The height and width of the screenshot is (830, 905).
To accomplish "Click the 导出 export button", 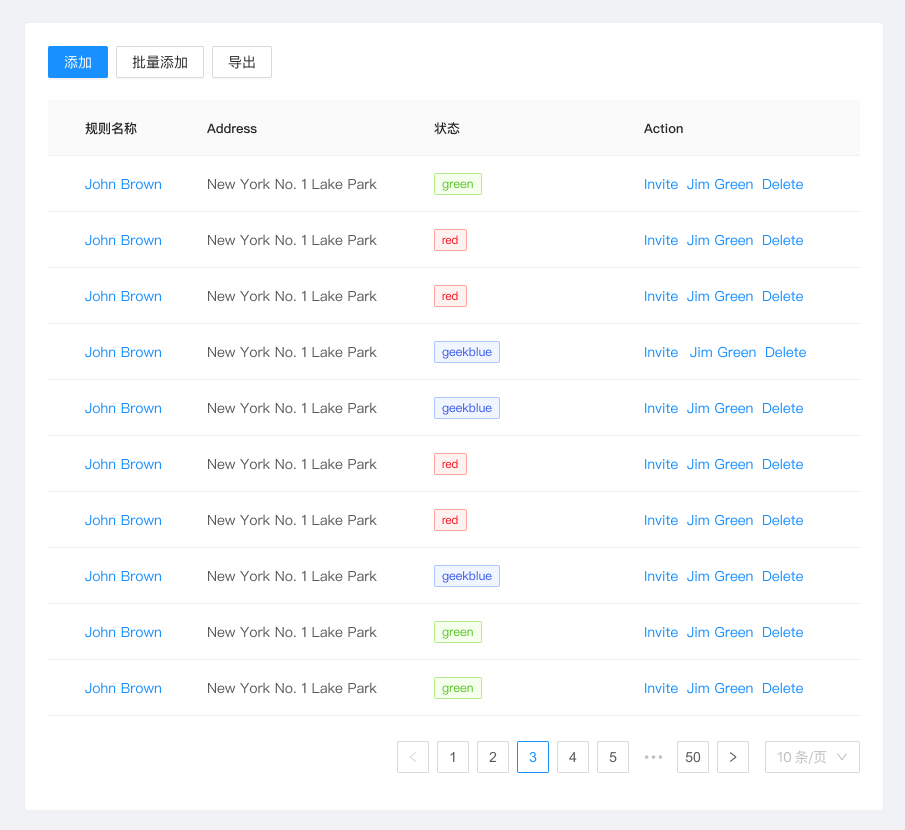I will [x=242, y=62].
